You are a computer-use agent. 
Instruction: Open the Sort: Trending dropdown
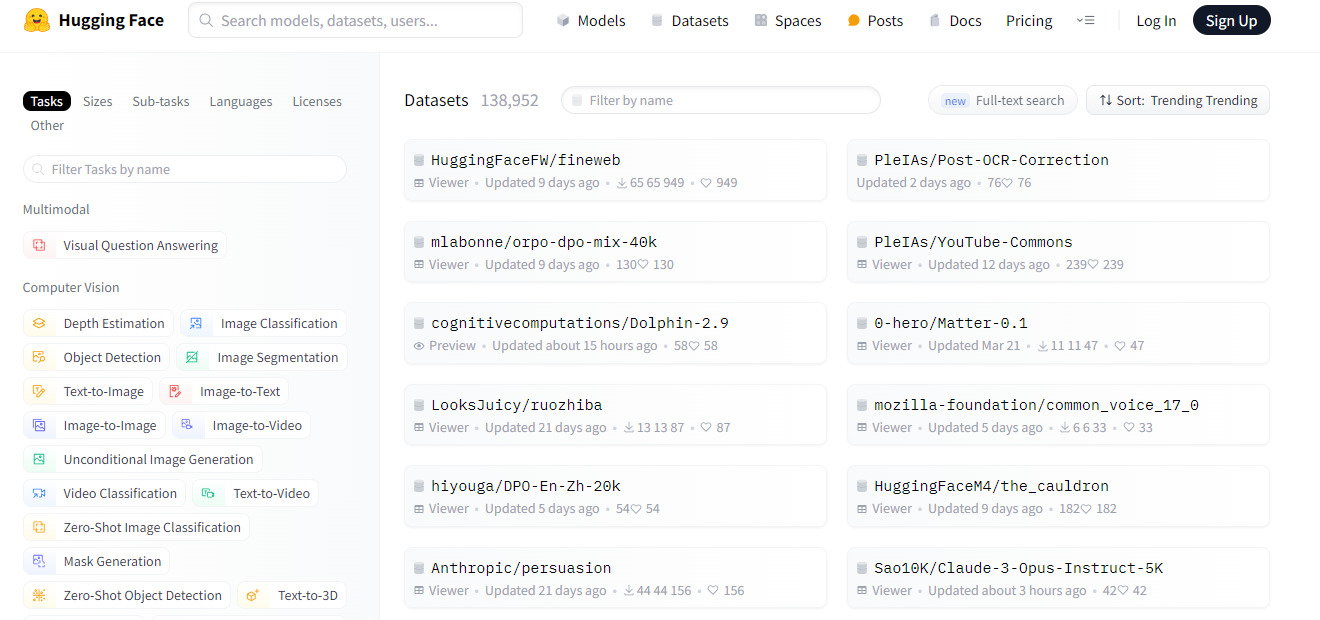coord(1177,101)
